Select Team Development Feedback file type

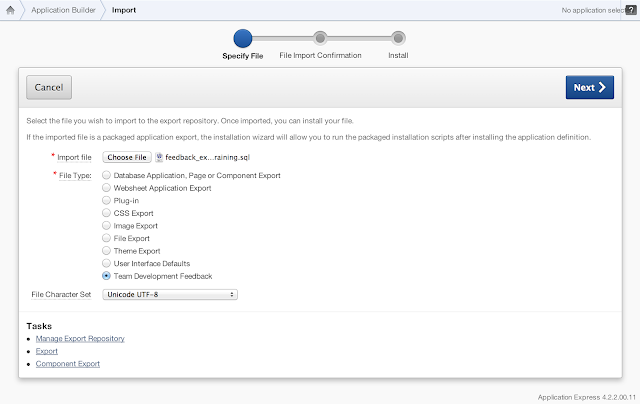point(107,275)
